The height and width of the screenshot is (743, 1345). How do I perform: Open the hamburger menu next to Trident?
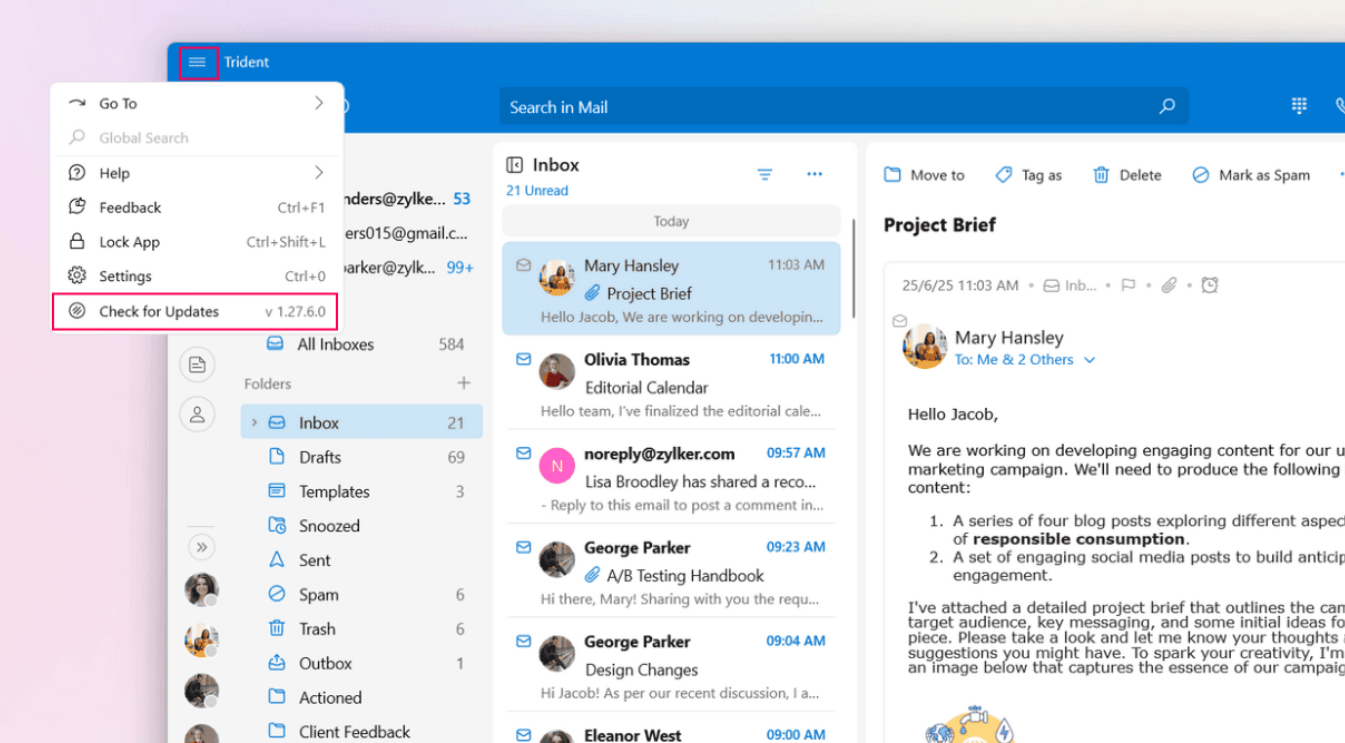[198, 62]
